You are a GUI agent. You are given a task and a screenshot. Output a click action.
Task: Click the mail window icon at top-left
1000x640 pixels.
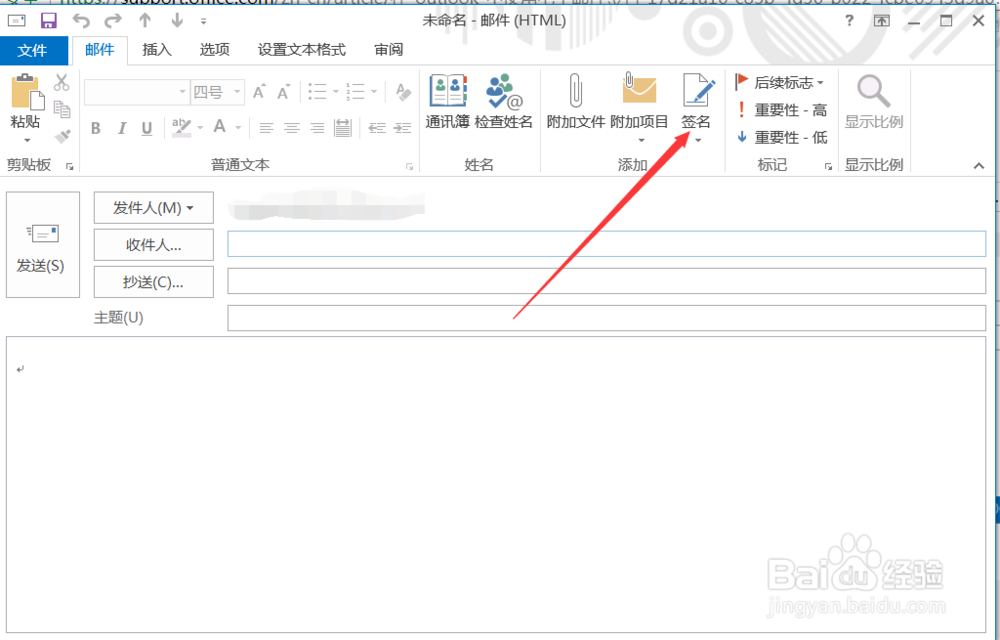tap(17, 21)
